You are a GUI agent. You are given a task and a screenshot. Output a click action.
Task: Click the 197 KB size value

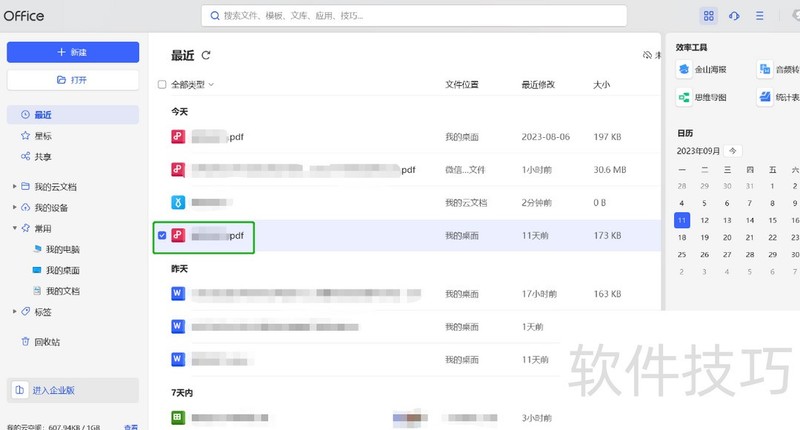pos(607,137)
